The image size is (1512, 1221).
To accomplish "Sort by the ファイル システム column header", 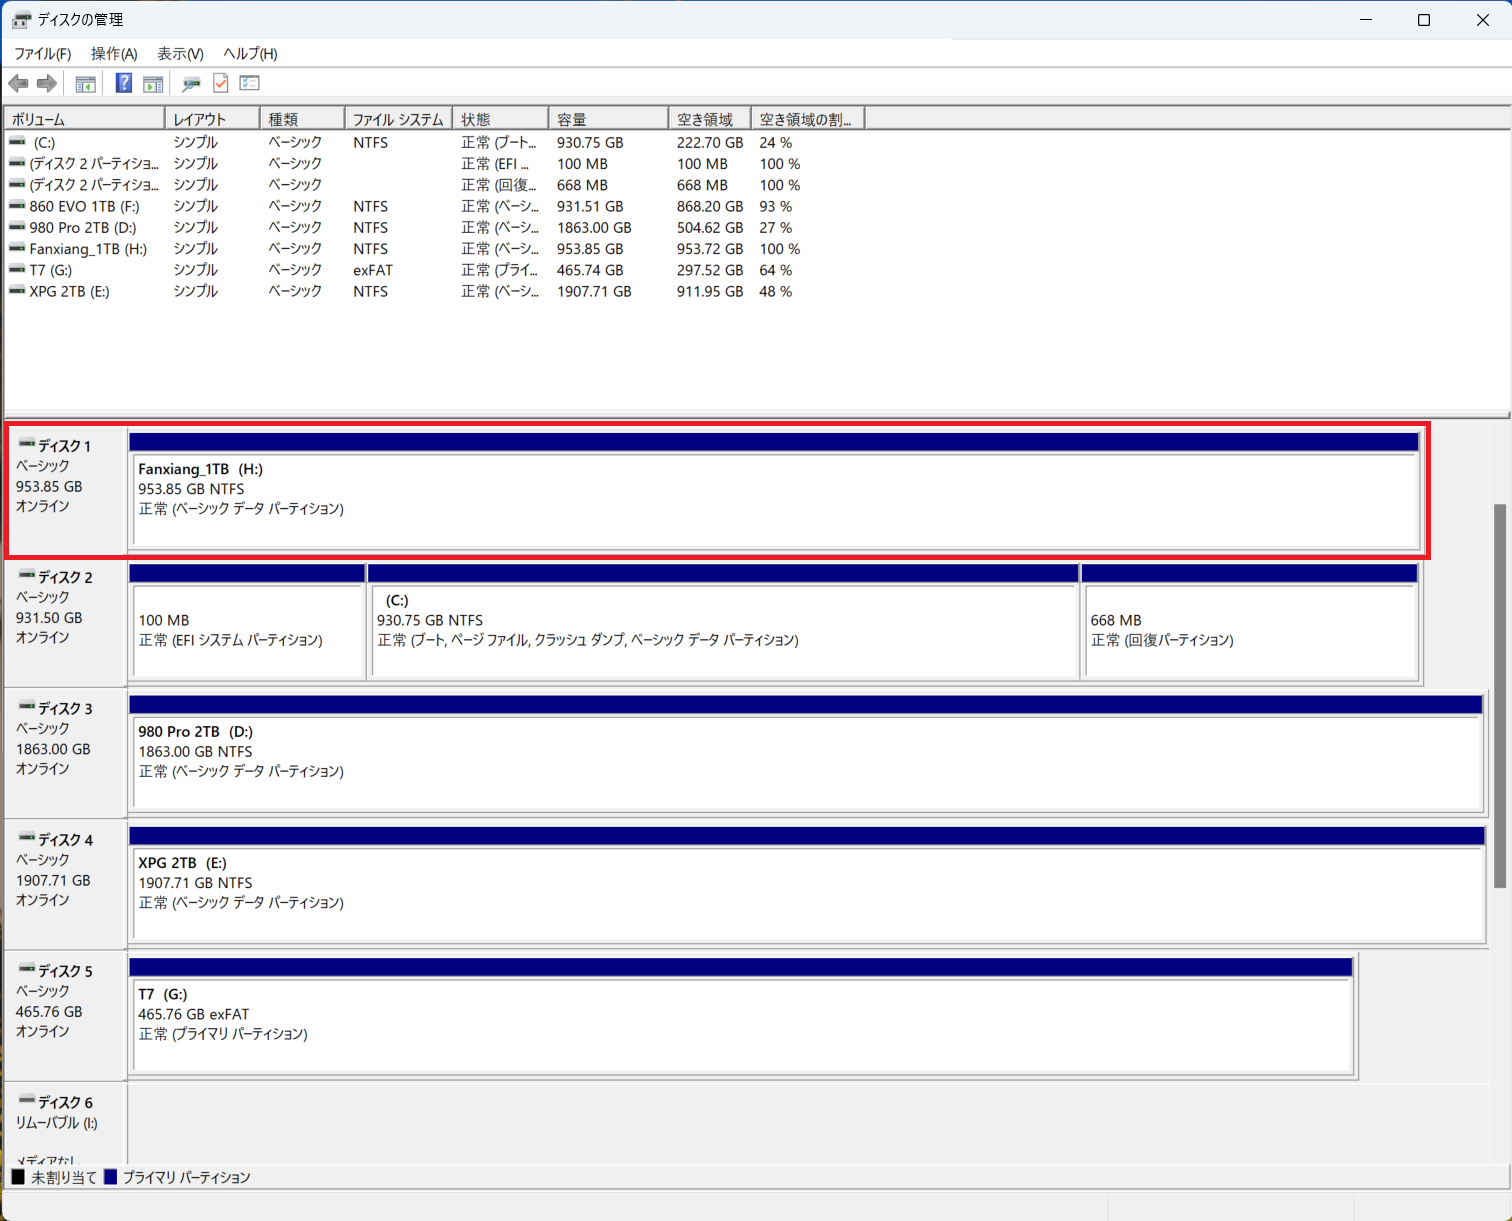I will pos(399,119).
